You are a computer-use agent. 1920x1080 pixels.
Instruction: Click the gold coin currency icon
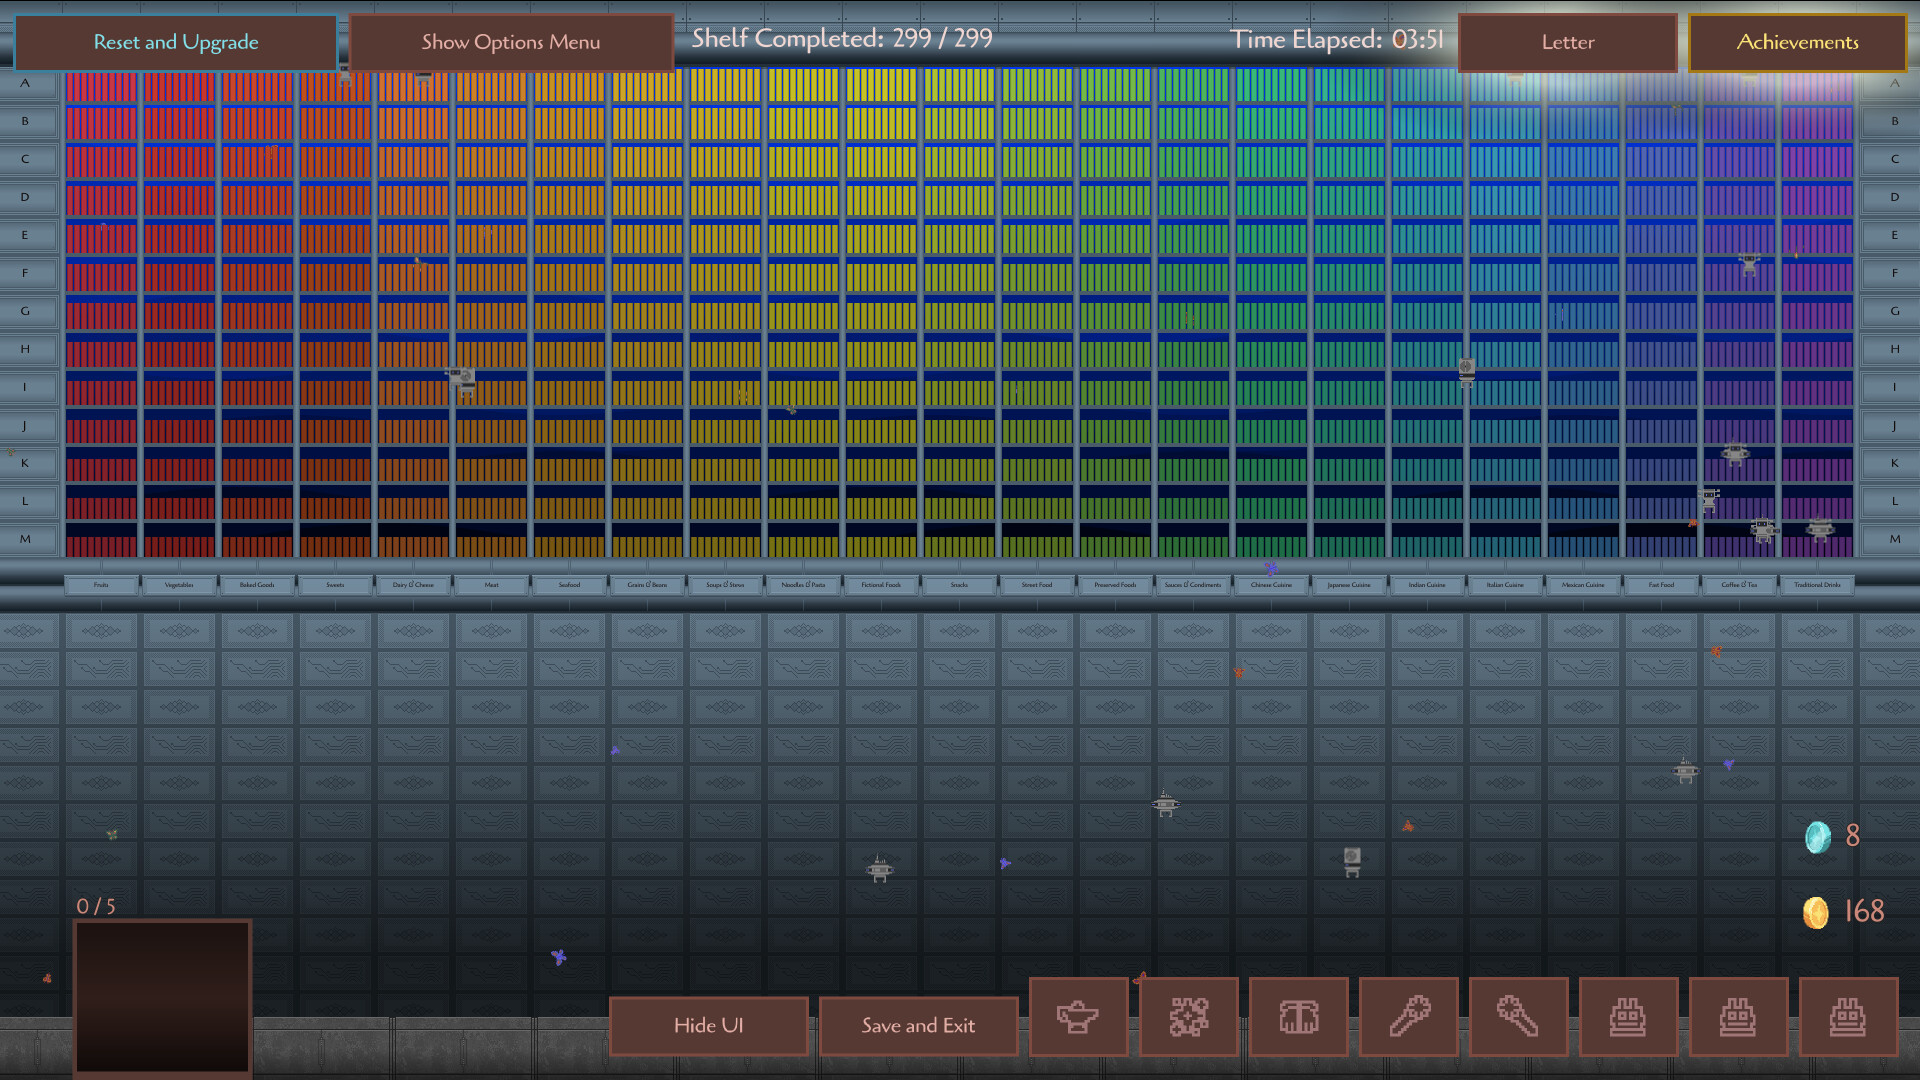tap(1816, 912)
